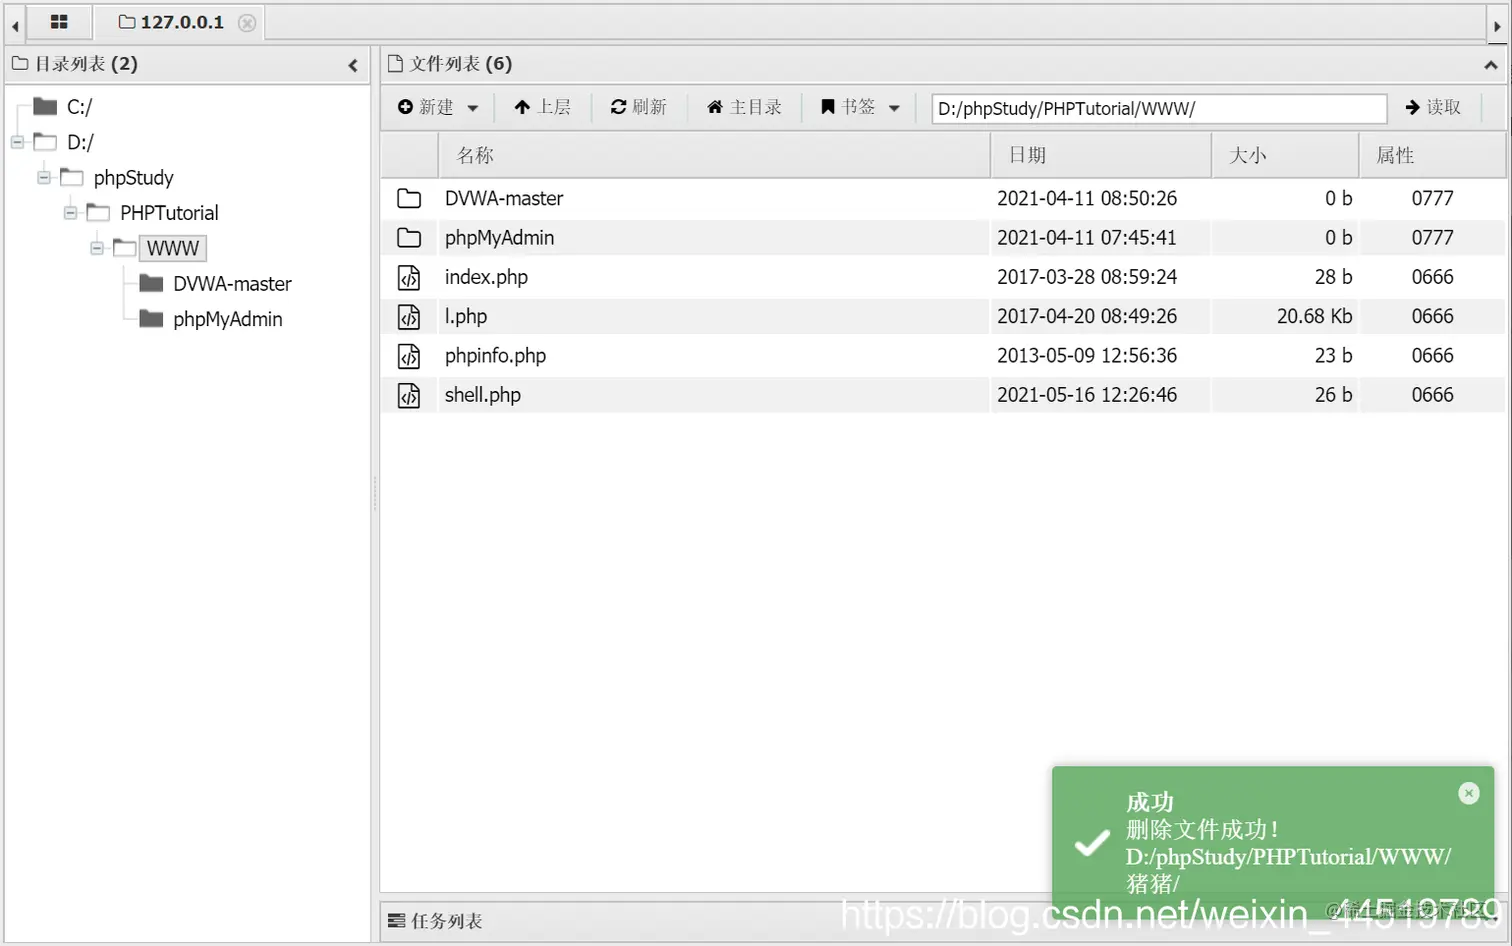Click the 读取 read button

(1433, 107)
